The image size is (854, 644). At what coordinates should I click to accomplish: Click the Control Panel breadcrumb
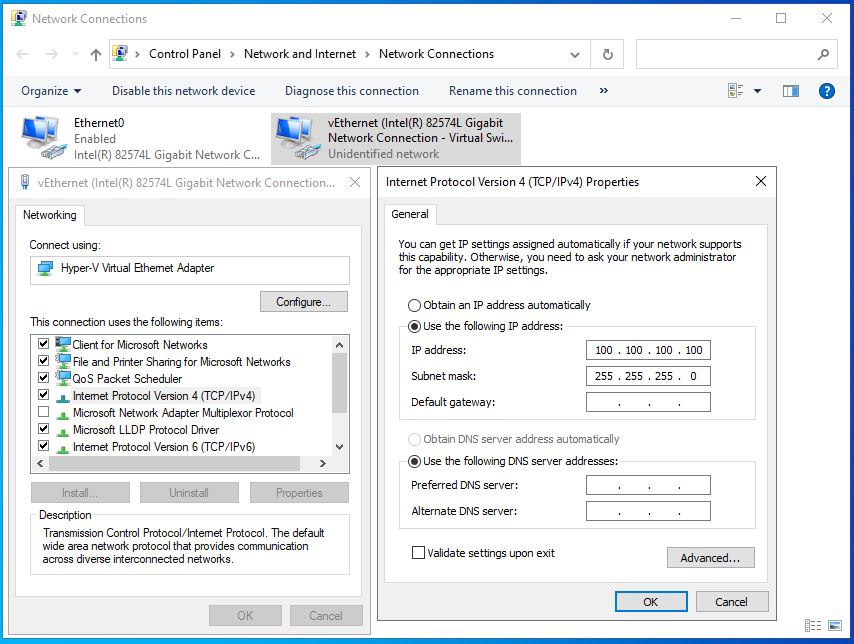coord(185,54)
